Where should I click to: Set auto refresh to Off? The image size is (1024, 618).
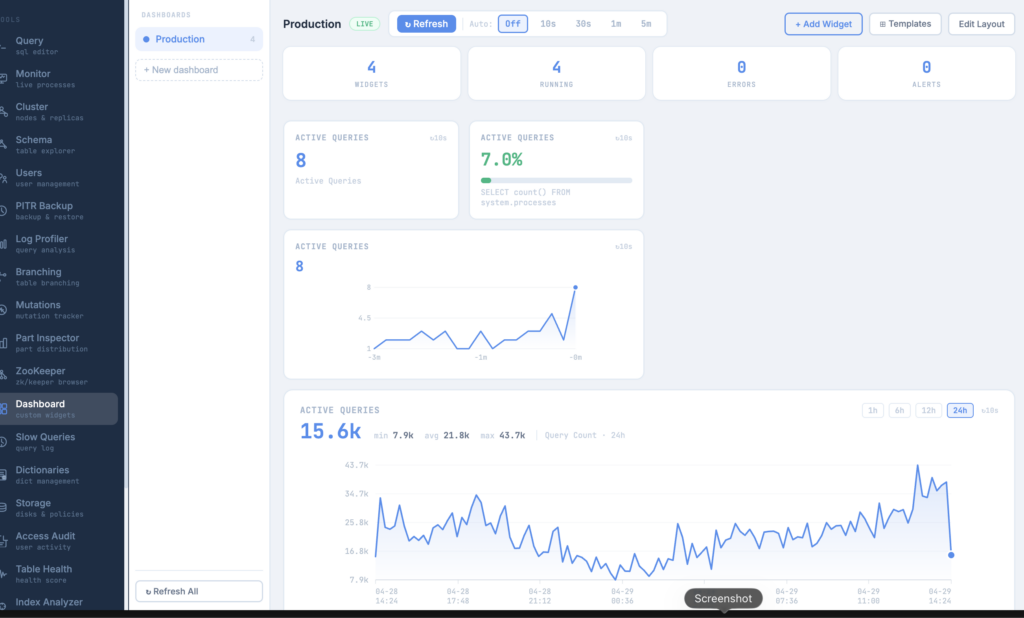point(513,24)
